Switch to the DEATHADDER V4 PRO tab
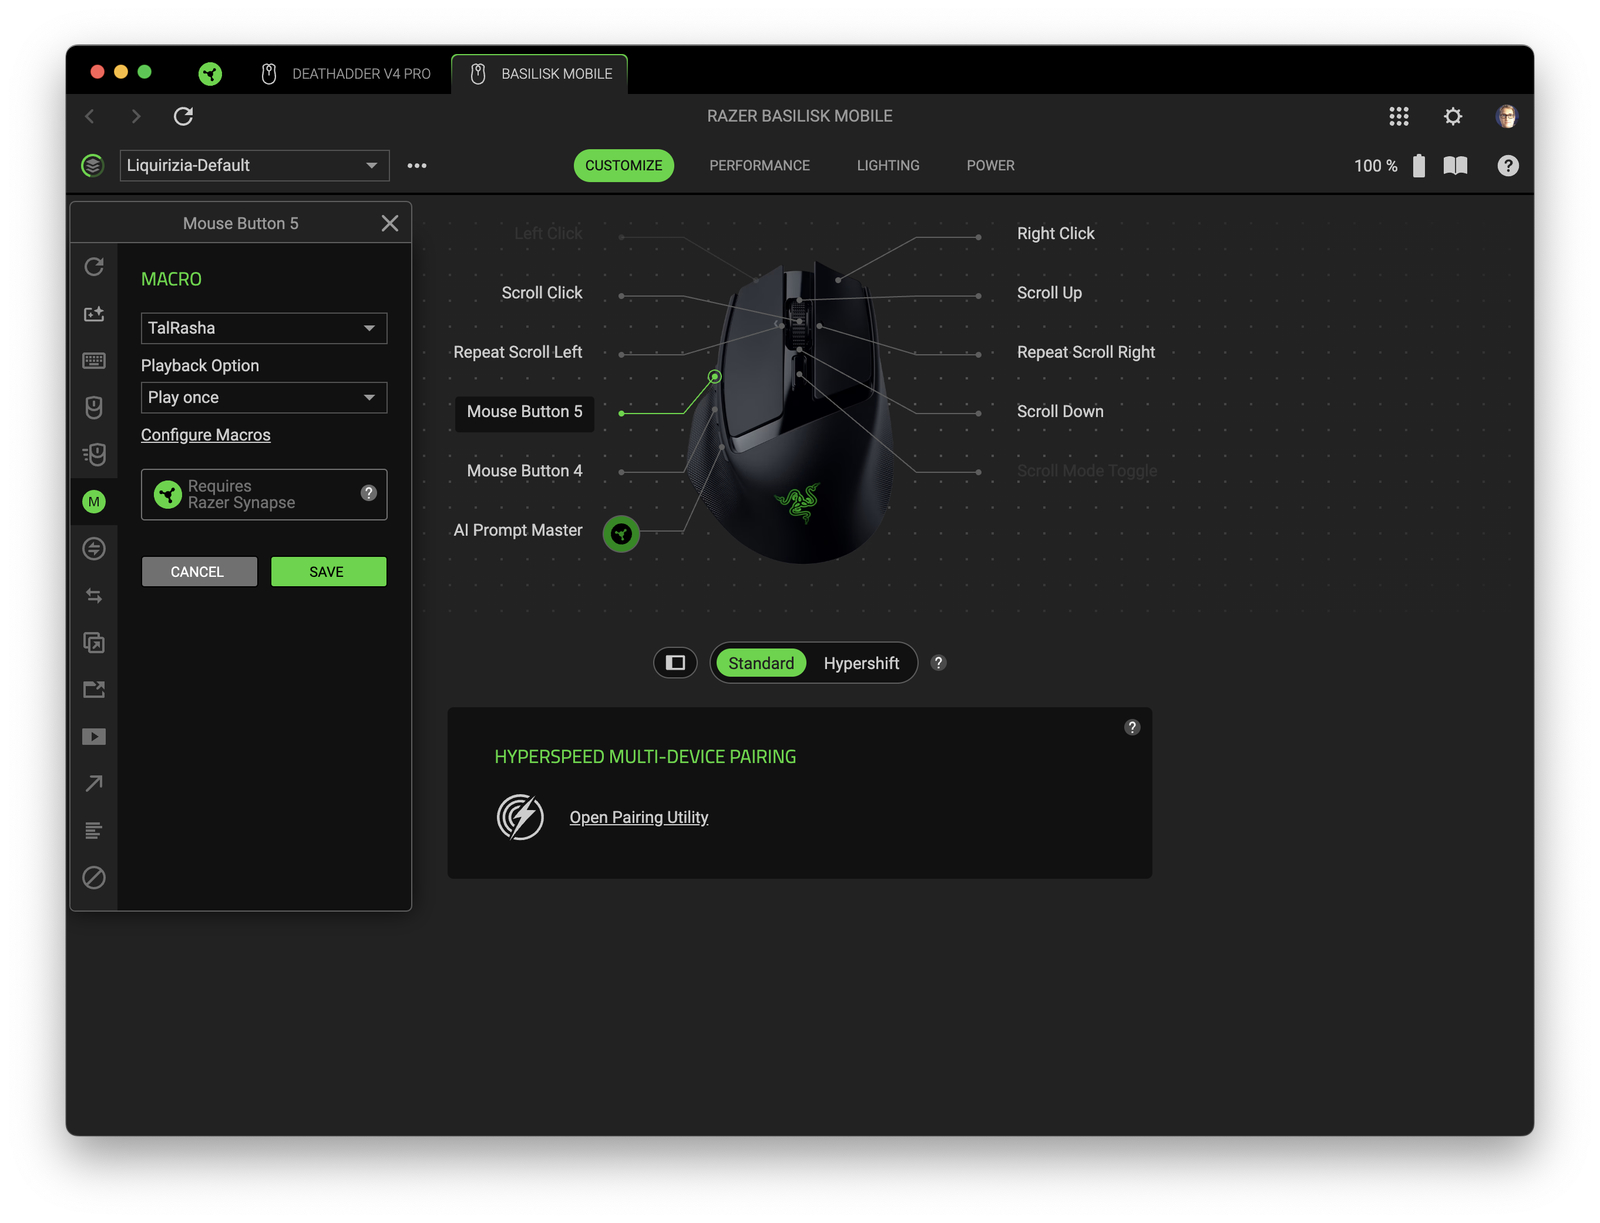The image size is (1600, 1223). (x=346, y=74)
